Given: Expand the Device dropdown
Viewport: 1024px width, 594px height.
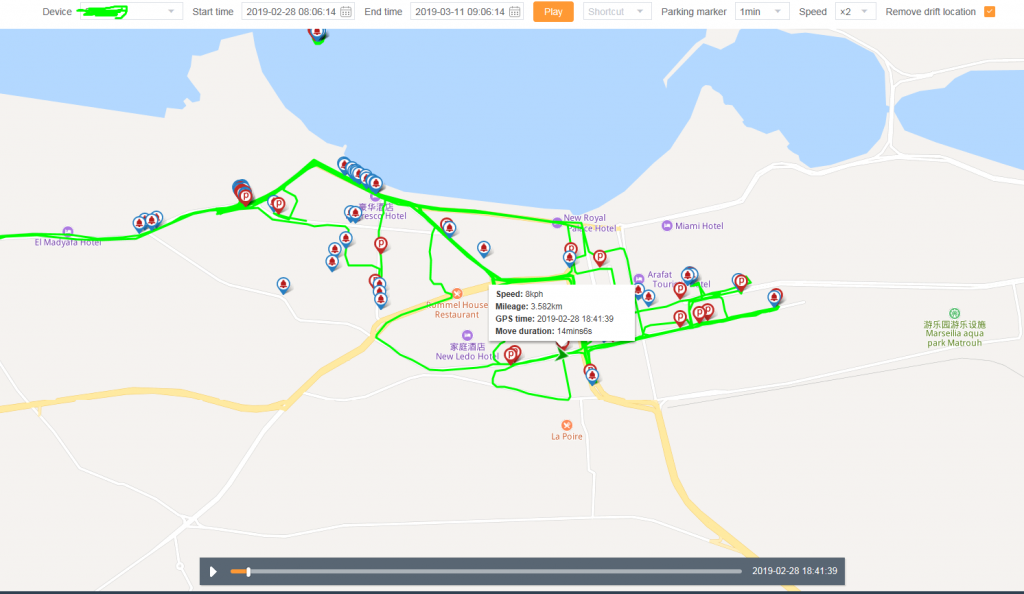Looking at the screenshot, I should pos(130,12).
